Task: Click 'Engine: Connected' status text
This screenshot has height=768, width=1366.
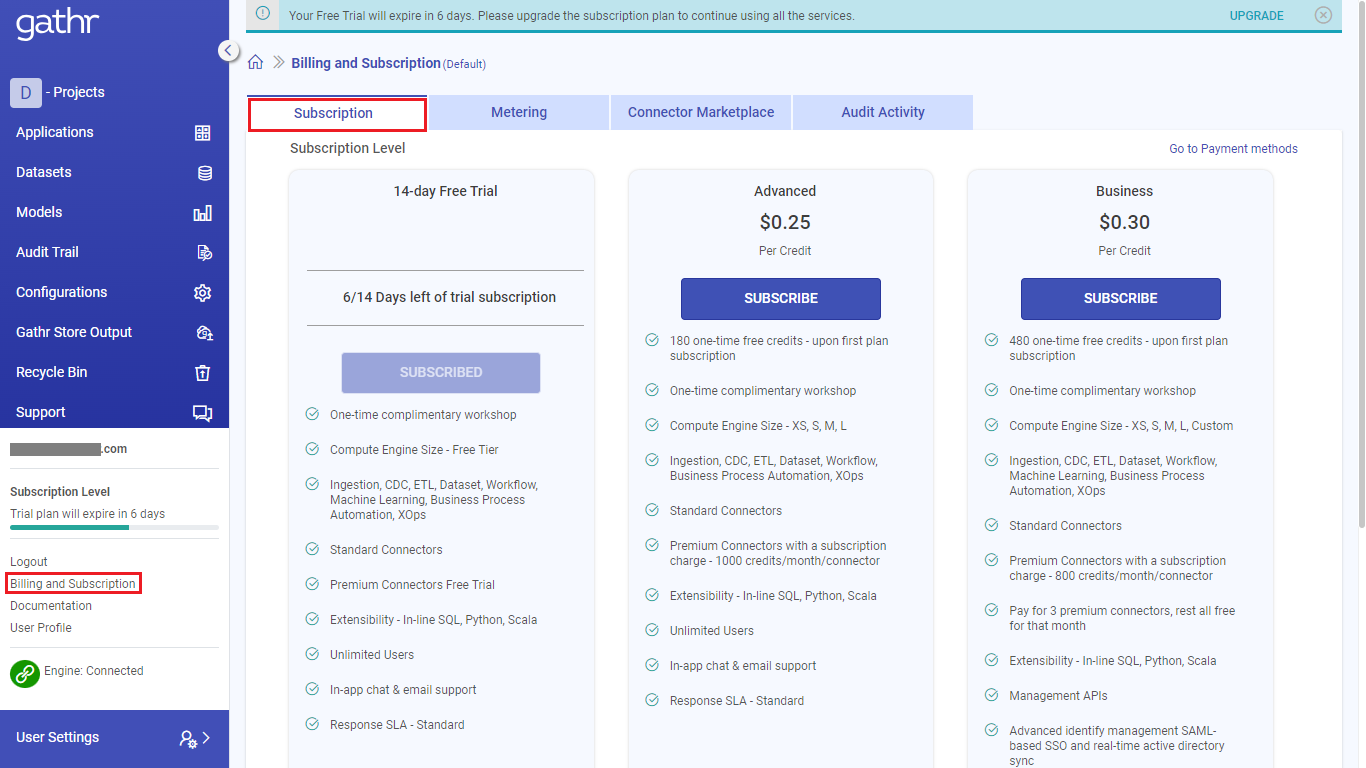Action: click(94, 671)
